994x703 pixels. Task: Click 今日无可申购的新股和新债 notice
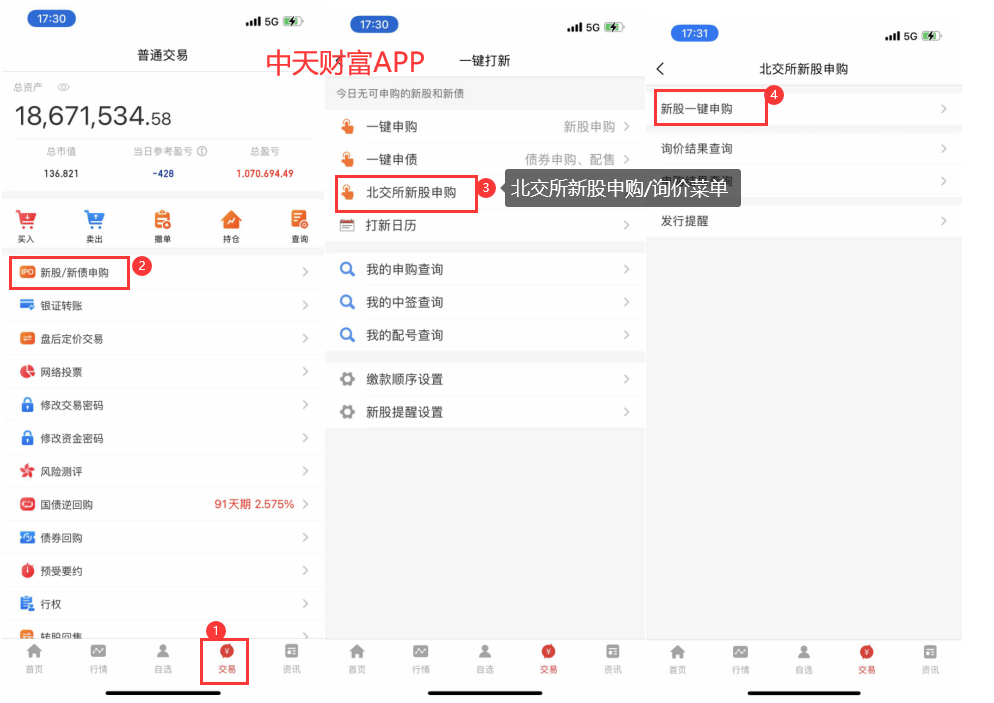(x=400, y=94)
